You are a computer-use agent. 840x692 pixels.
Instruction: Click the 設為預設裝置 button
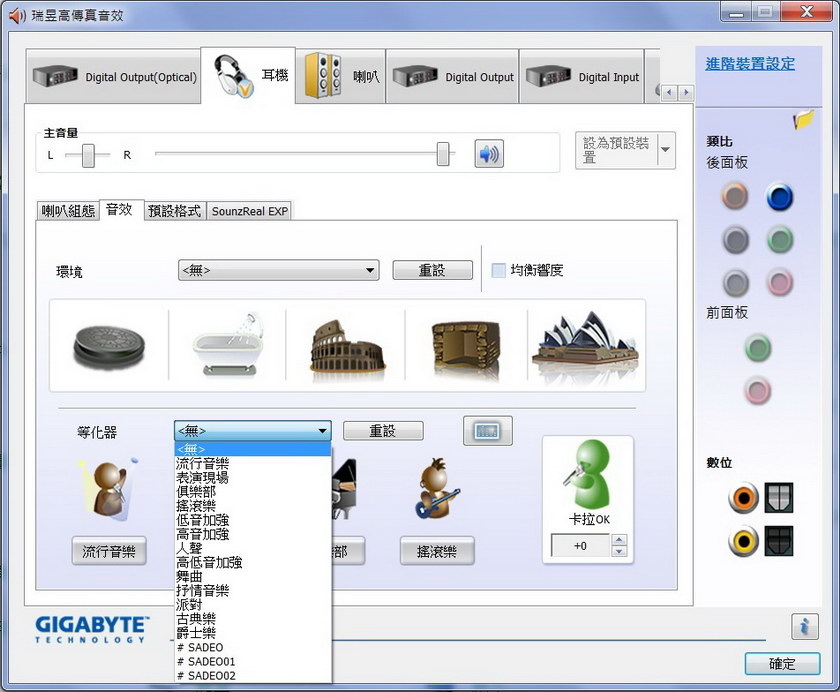click(x=616, y=150)
